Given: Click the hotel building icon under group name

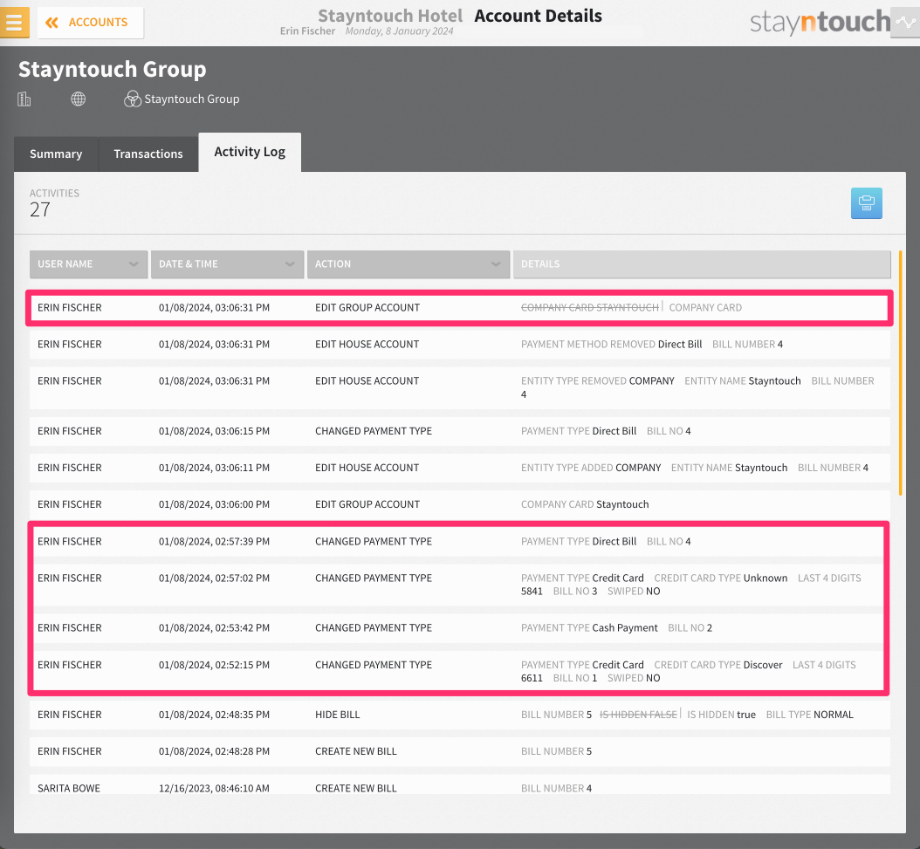Looking at the screenshot, I should tap(24, 99).
